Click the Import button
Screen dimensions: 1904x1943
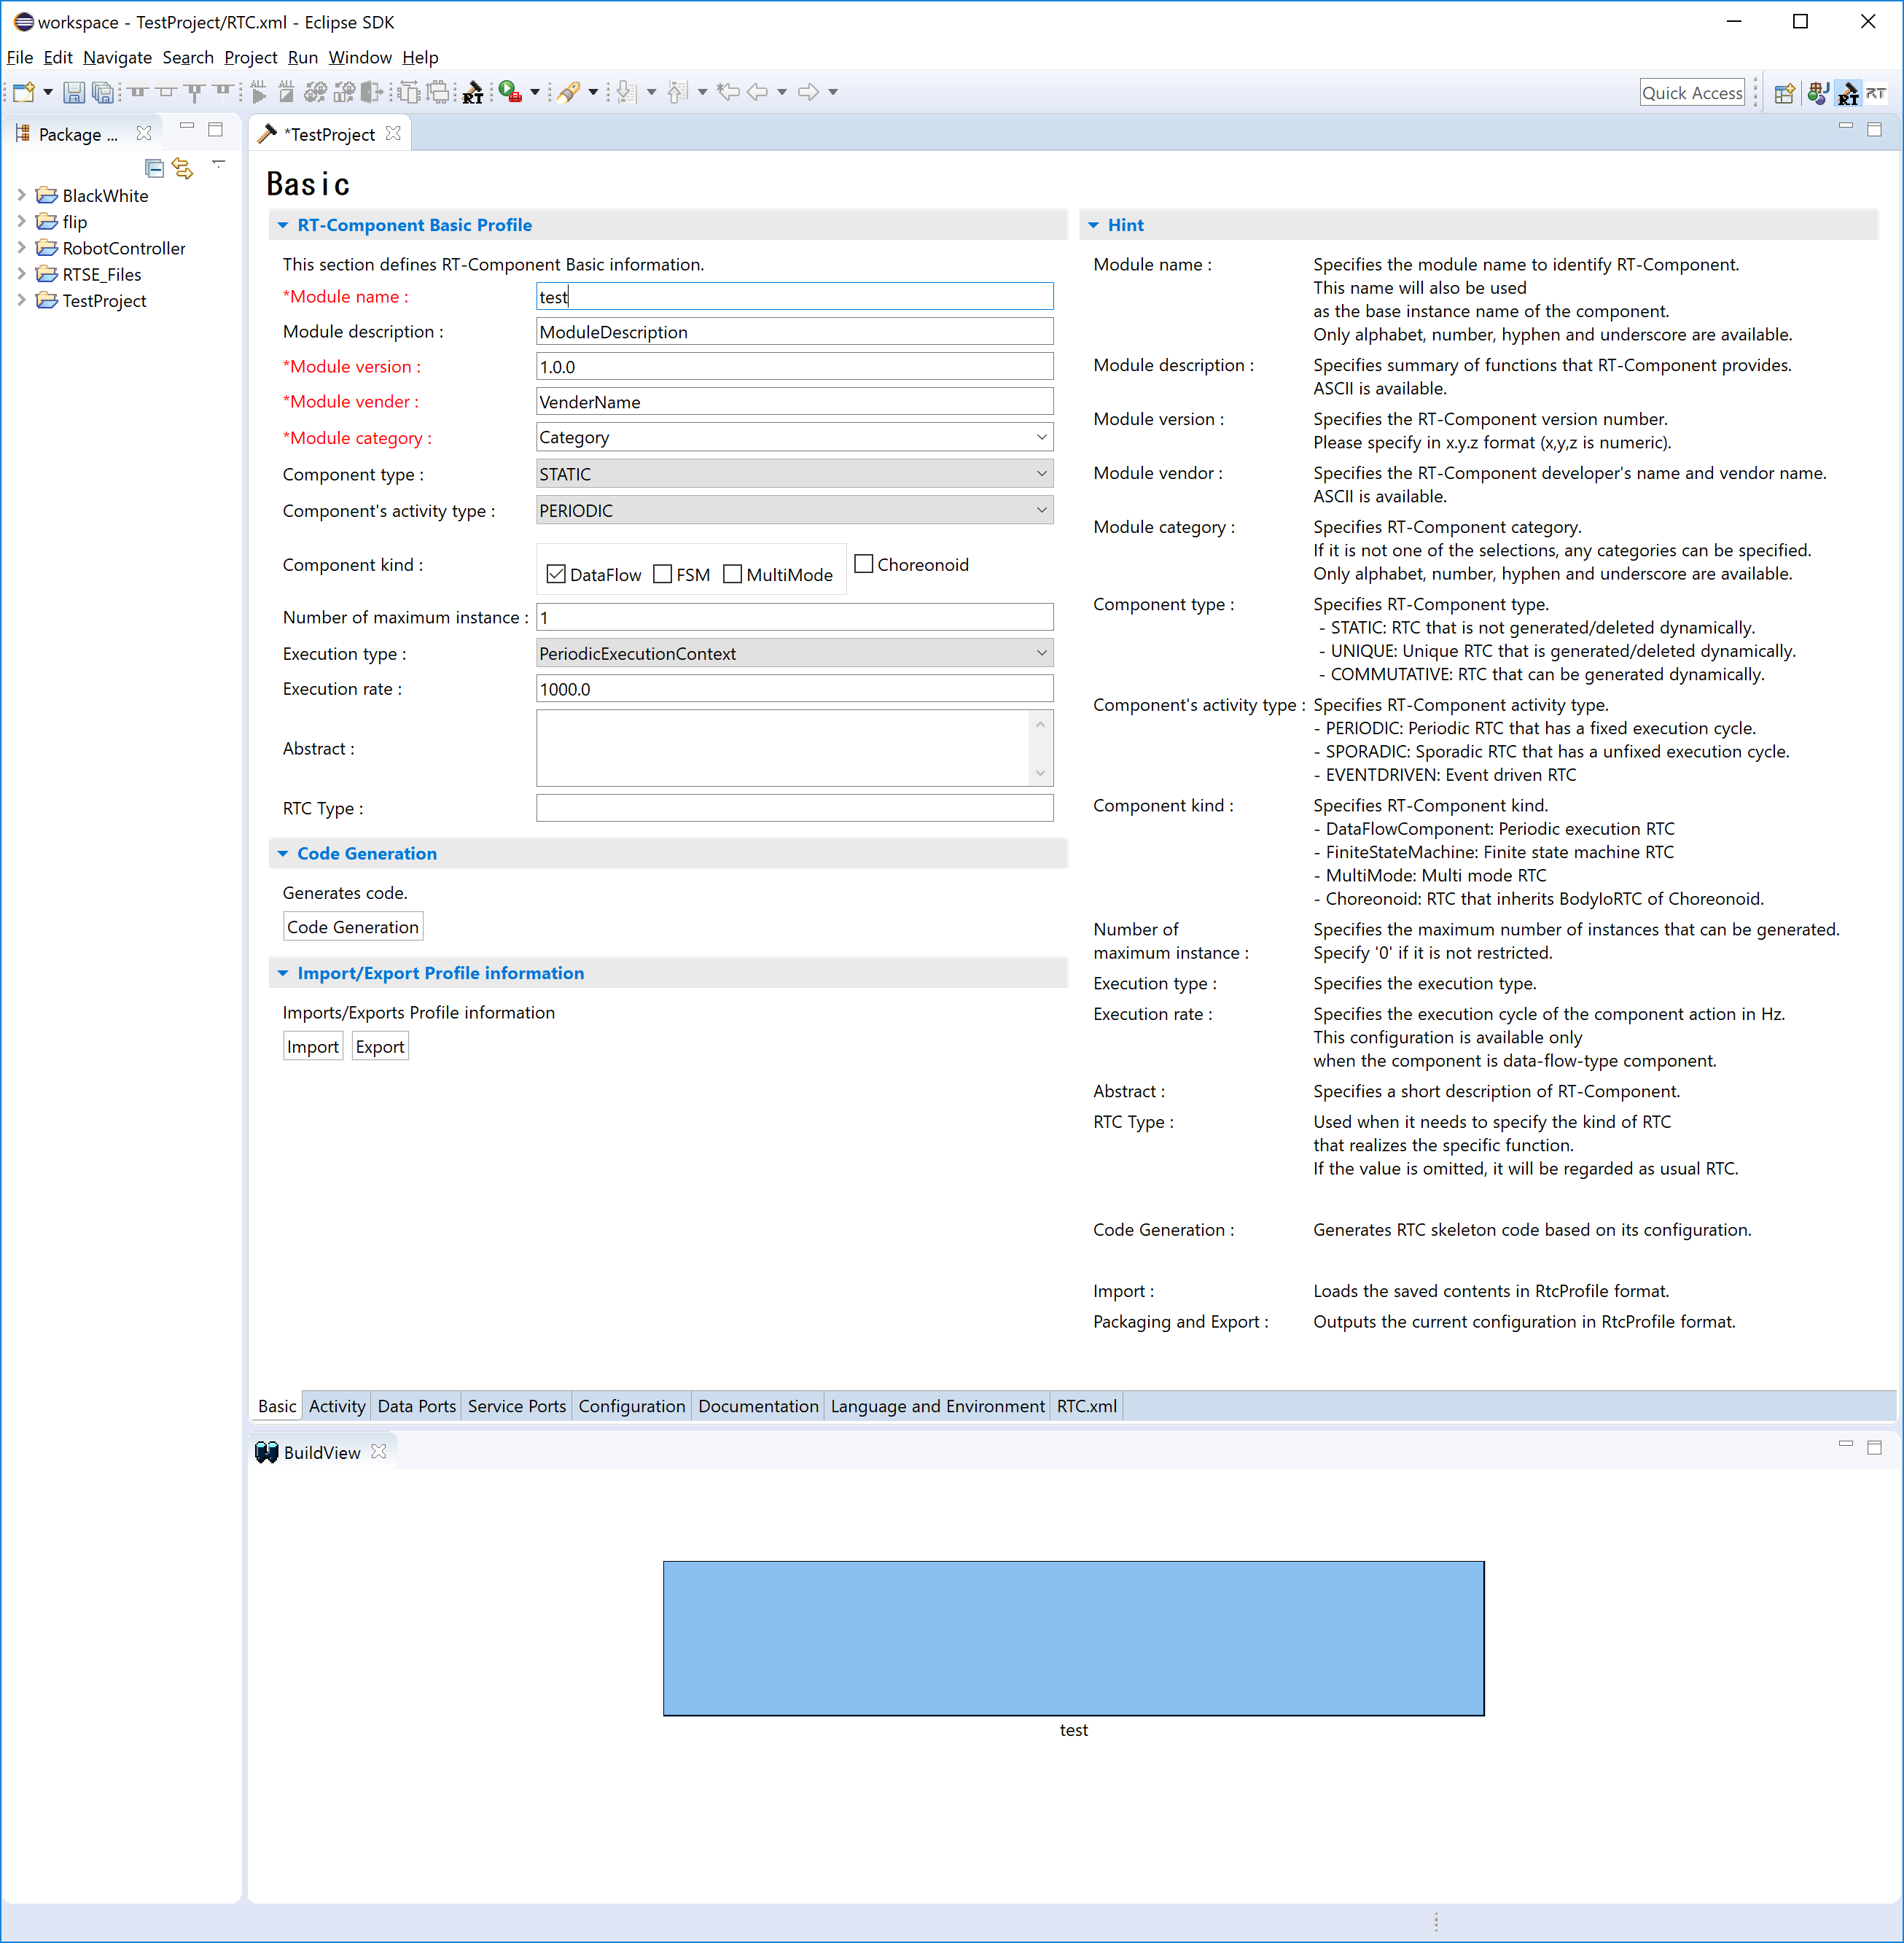pos(313,1047)
